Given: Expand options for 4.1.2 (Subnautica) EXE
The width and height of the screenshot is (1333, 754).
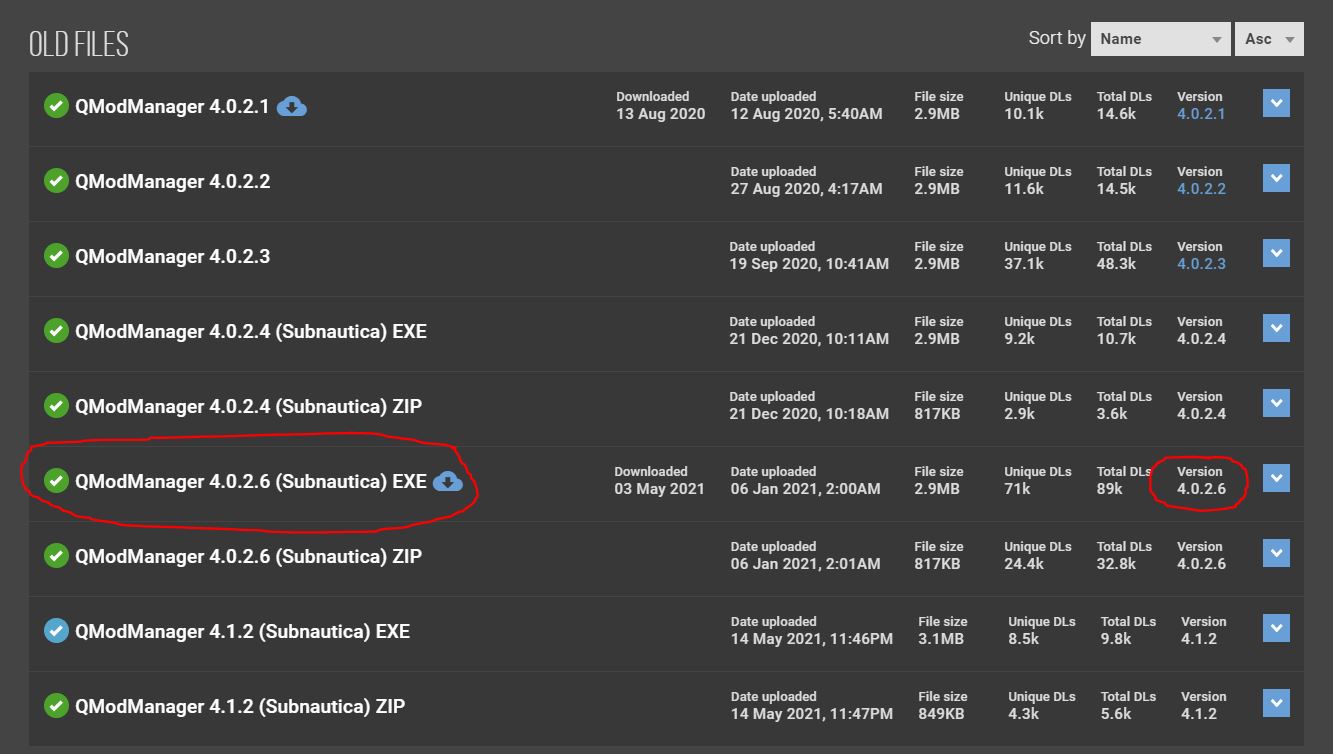Looking at the screenshot, I should click(x=1276, y=628).
